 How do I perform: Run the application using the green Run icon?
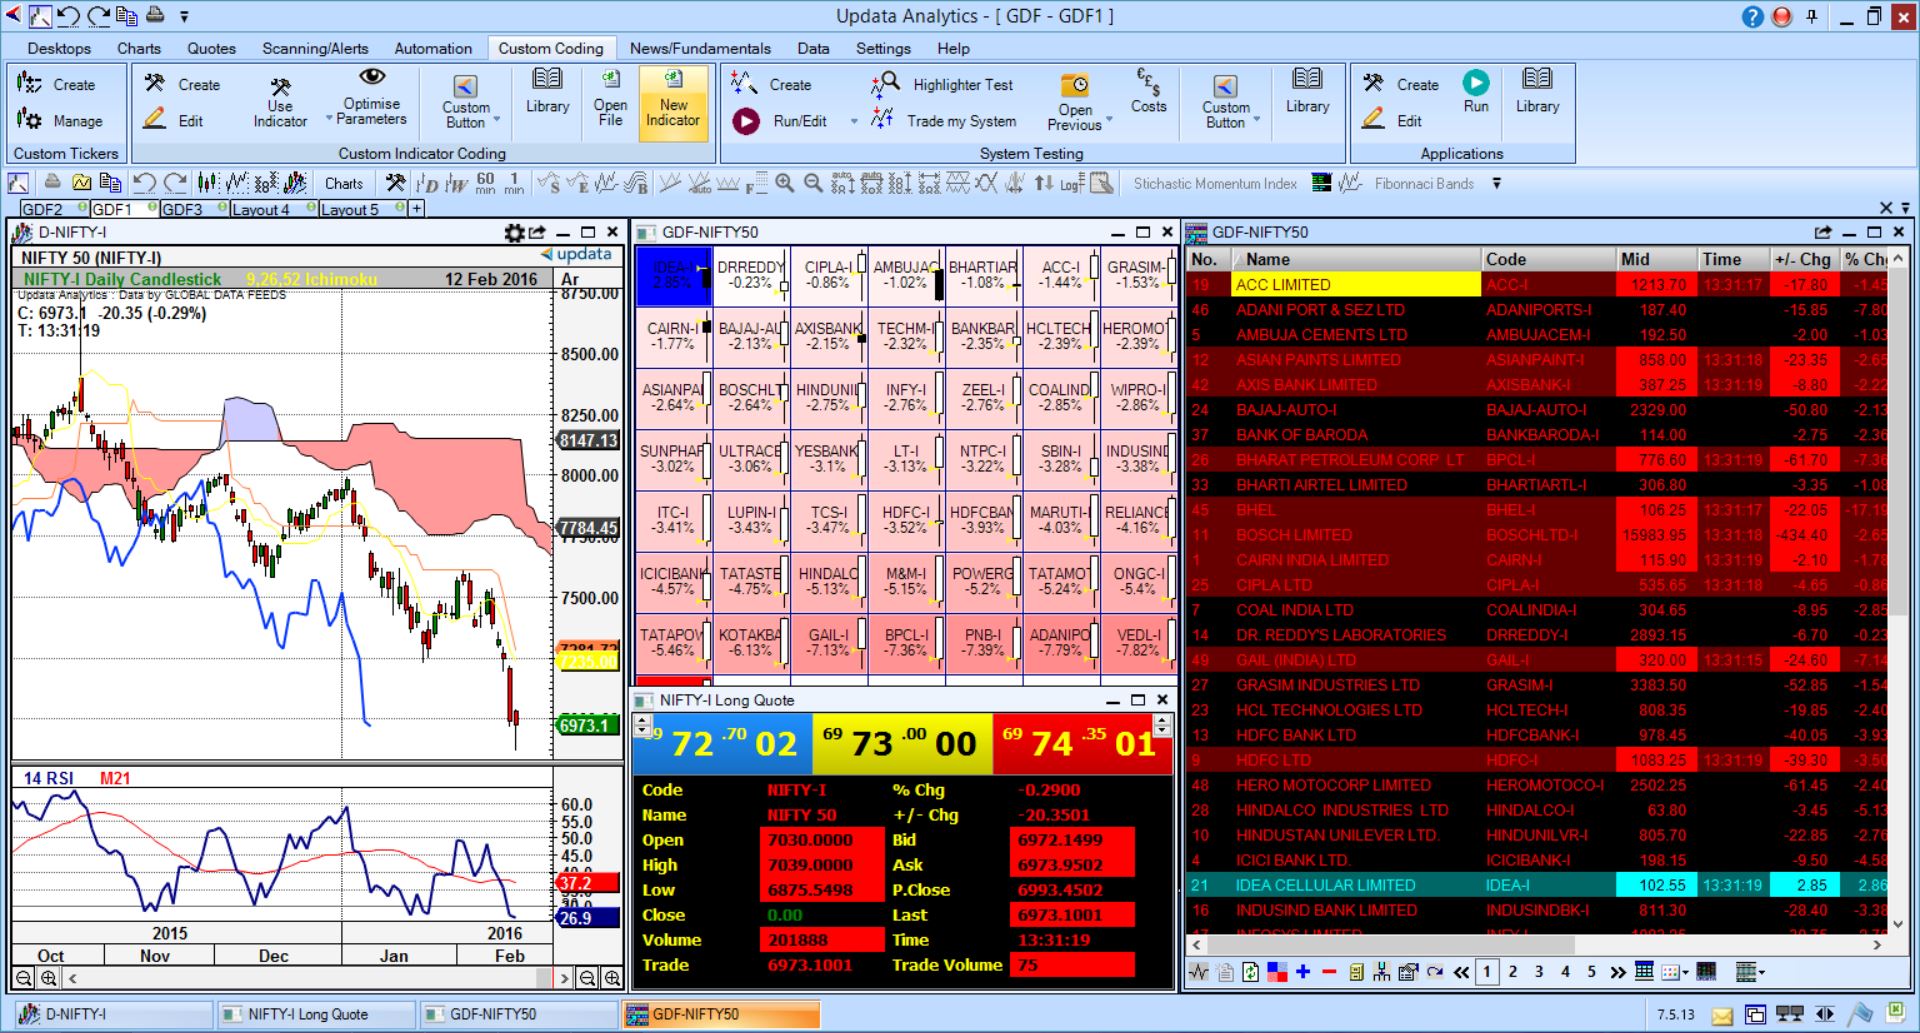coord(1476,82)
